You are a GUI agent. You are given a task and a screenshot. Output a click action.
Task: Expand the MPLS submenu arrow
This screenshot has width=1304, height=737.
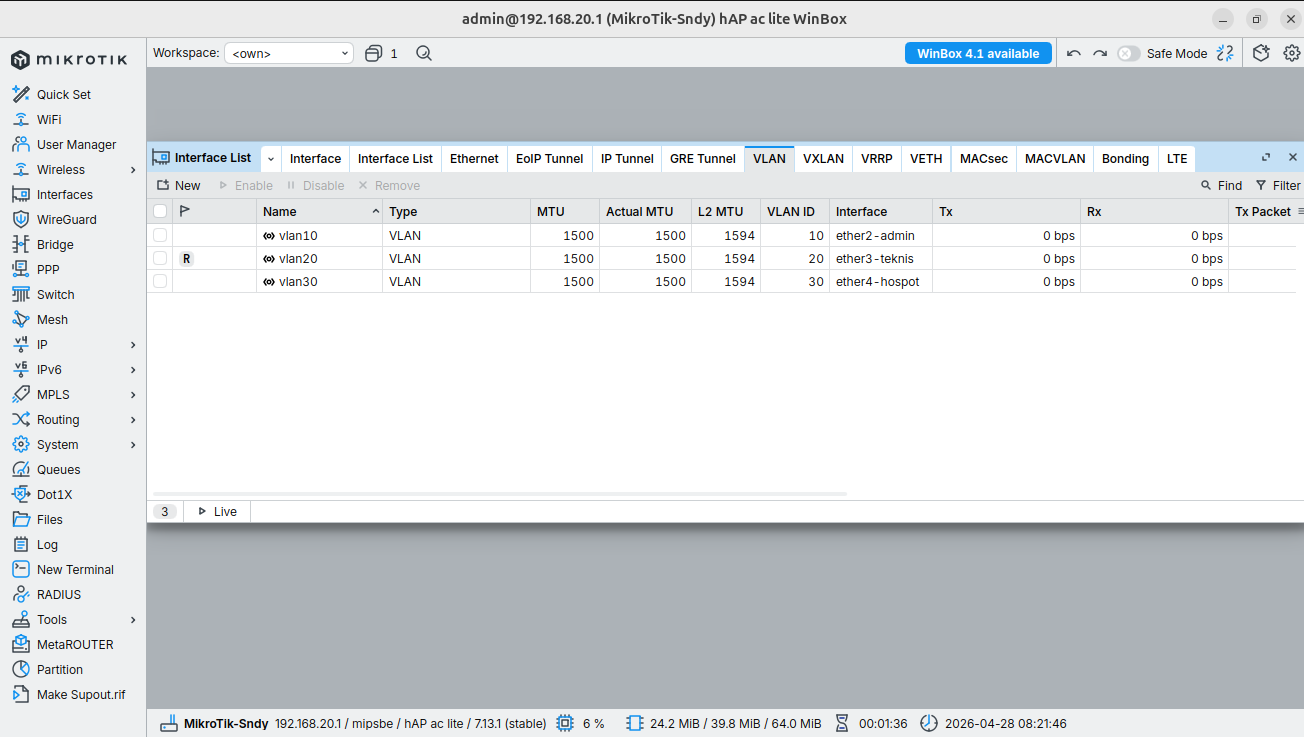coord(133,395)
